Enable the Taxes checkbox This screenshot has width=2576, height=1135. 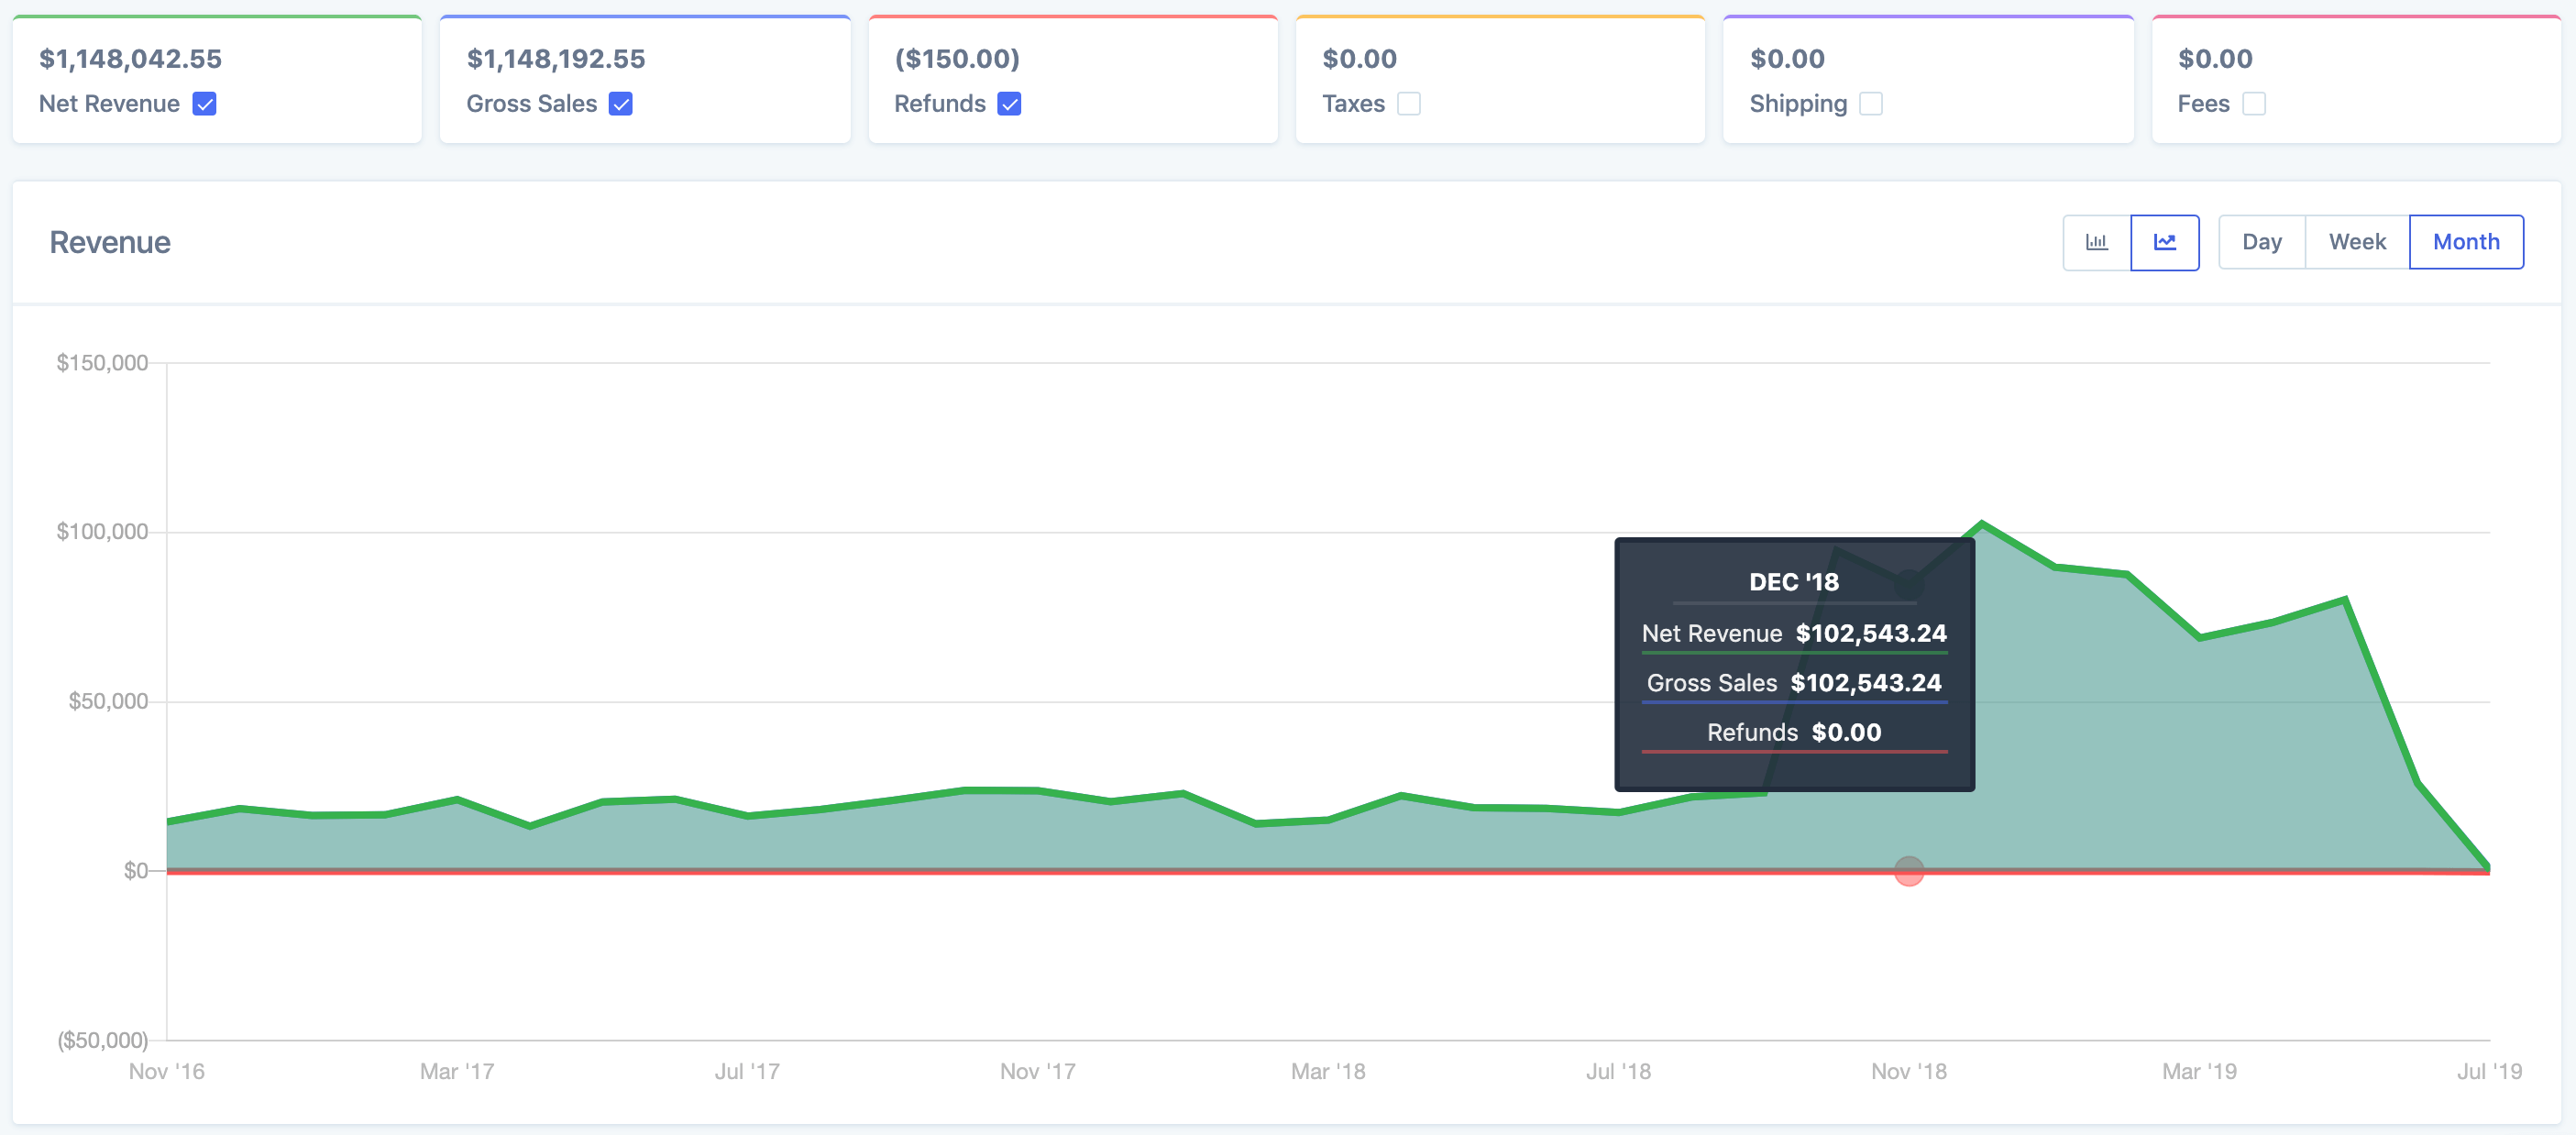tap(1408, 104)
